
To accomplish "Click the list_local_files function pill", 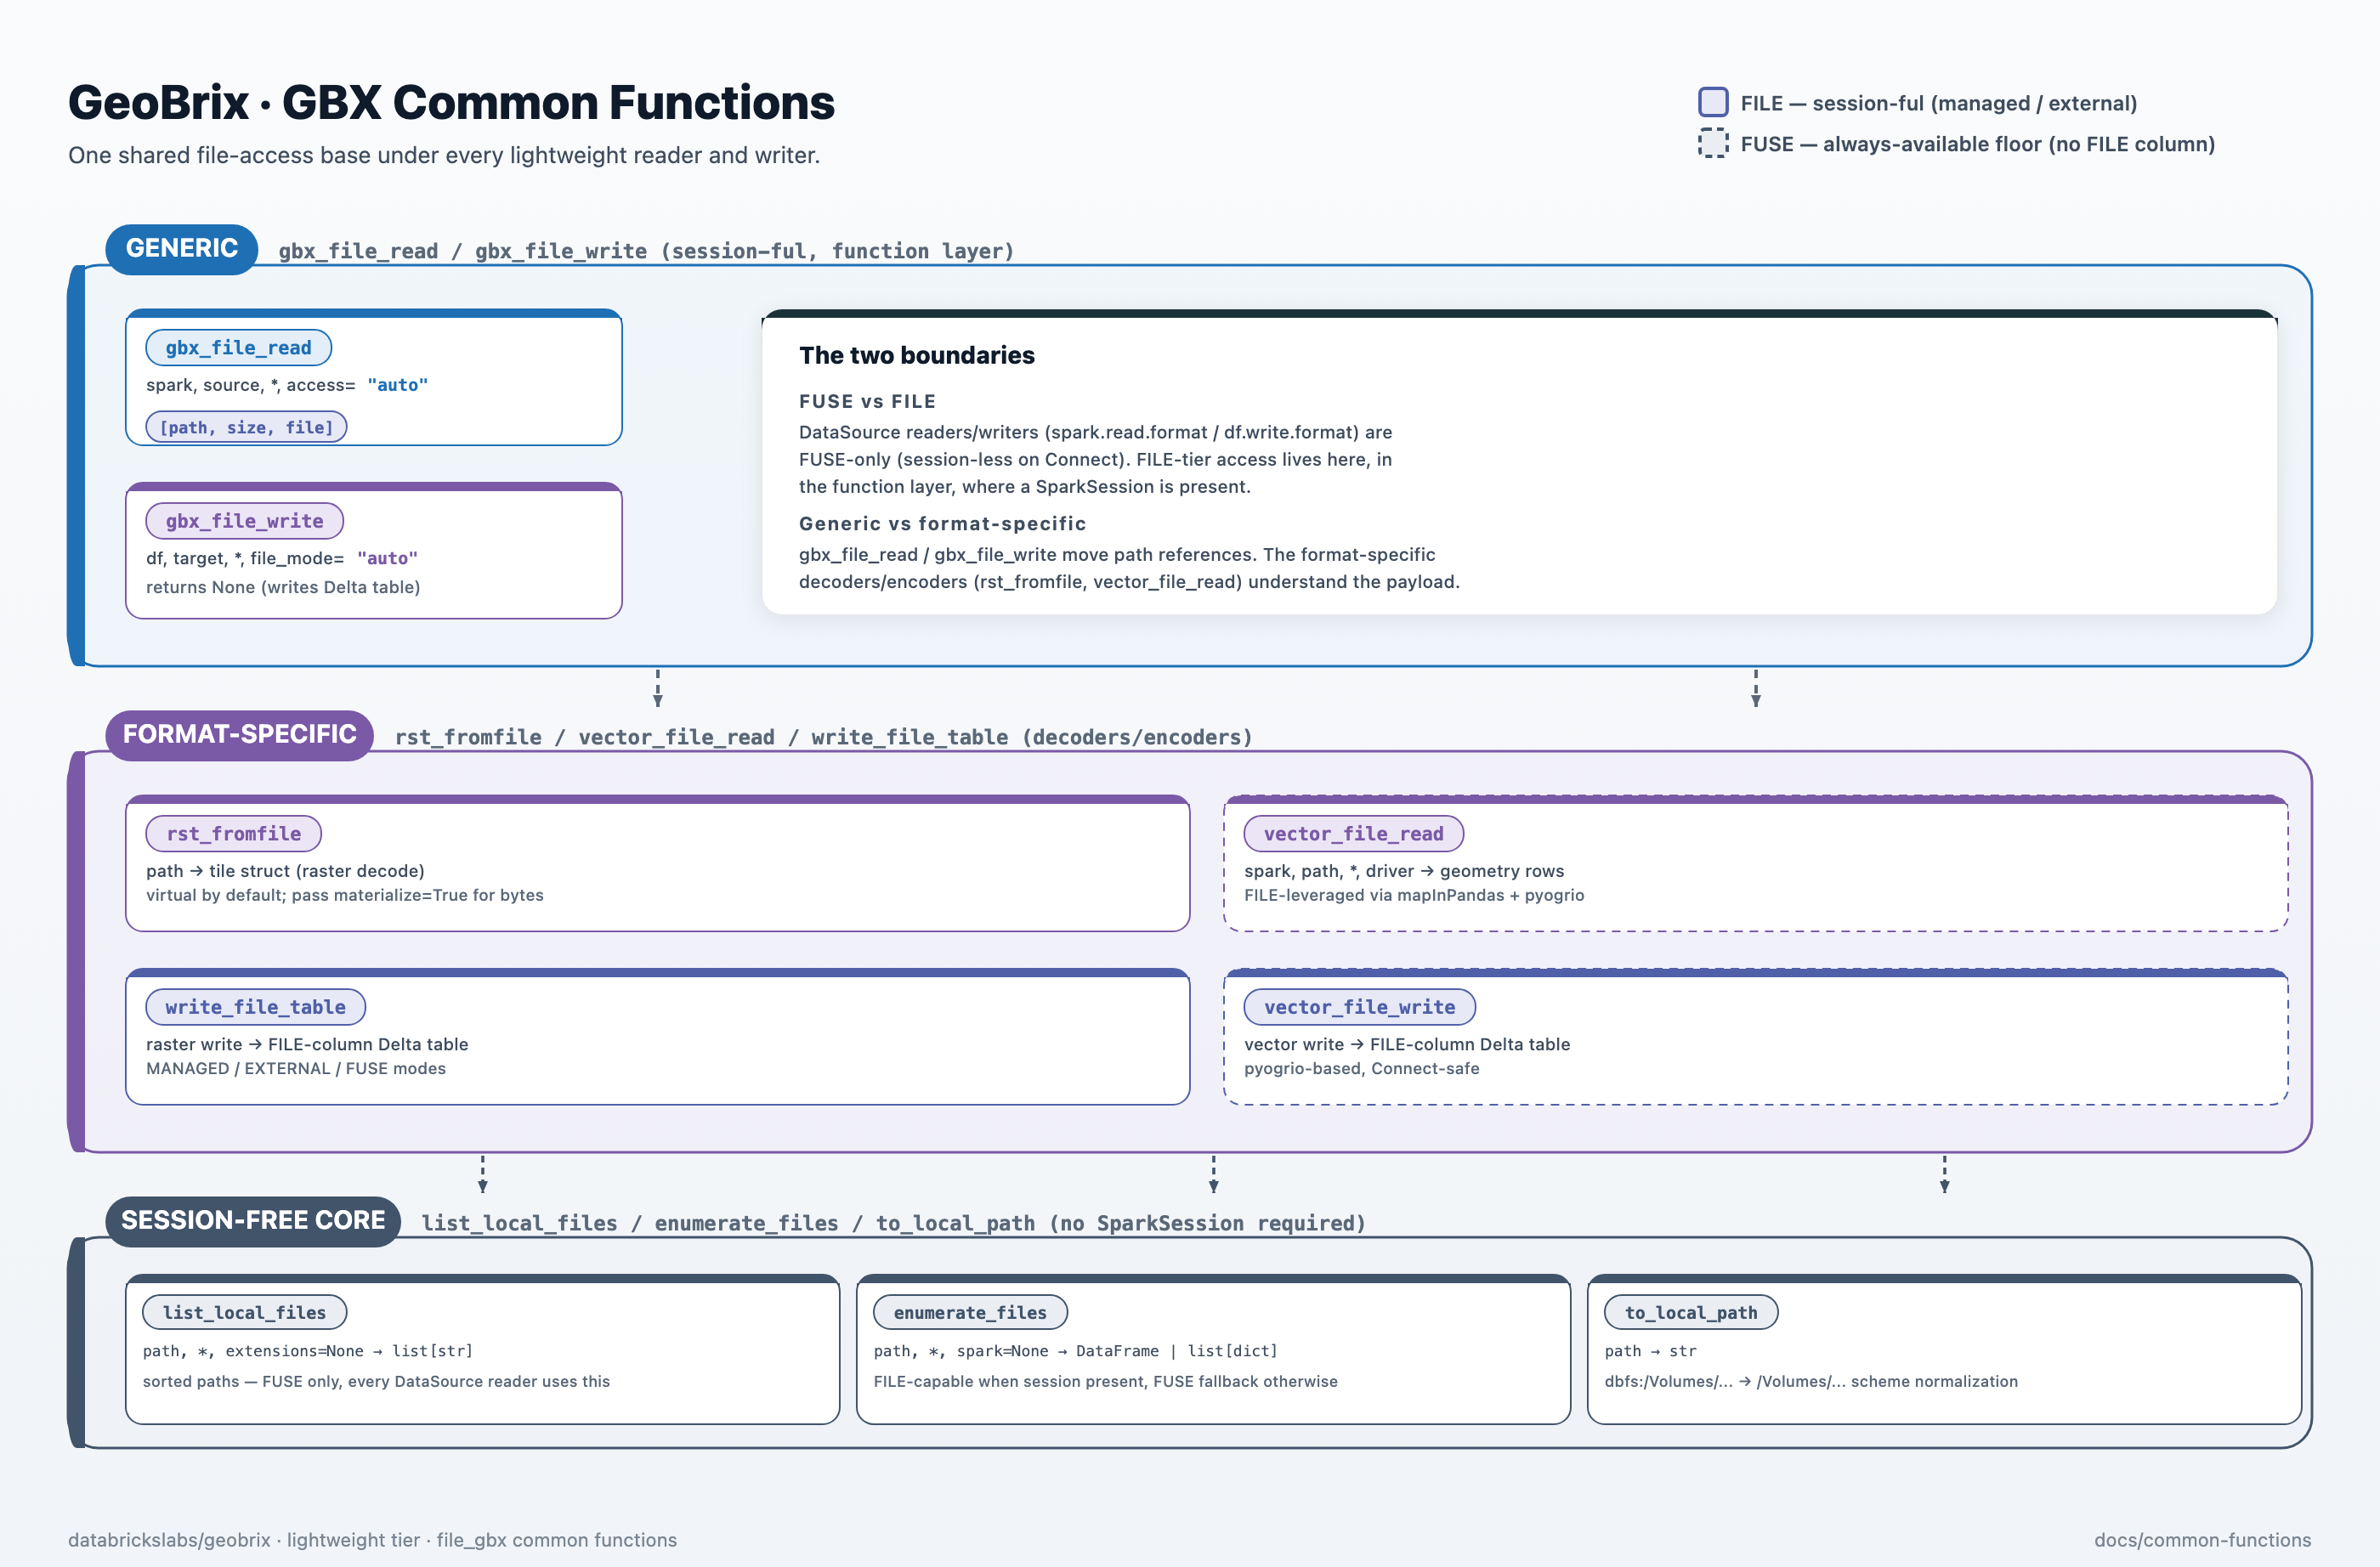I will pyautogui.click(x=244, y=1312).
